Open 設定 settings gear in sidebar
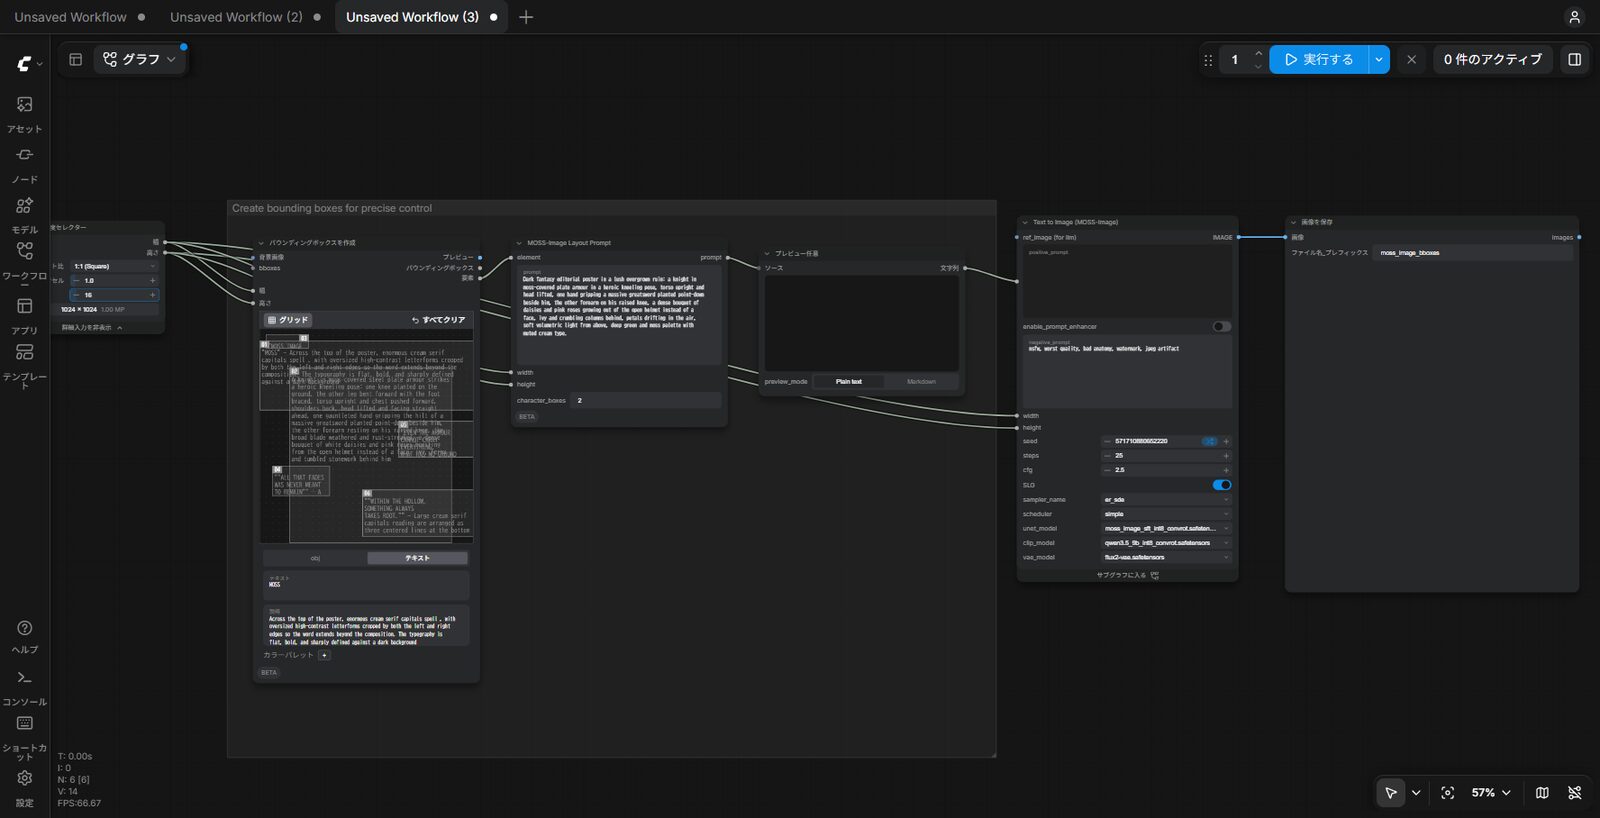 pos(24,788)
